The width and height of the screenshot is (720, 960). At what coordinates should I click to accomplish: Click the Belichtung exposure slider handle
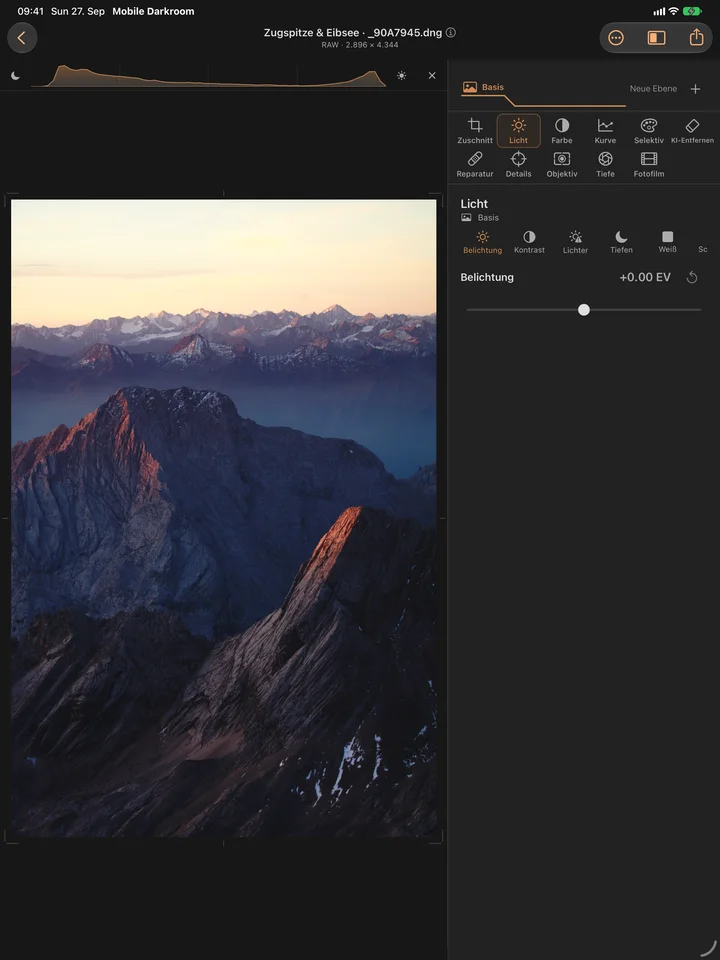point(584,310)
